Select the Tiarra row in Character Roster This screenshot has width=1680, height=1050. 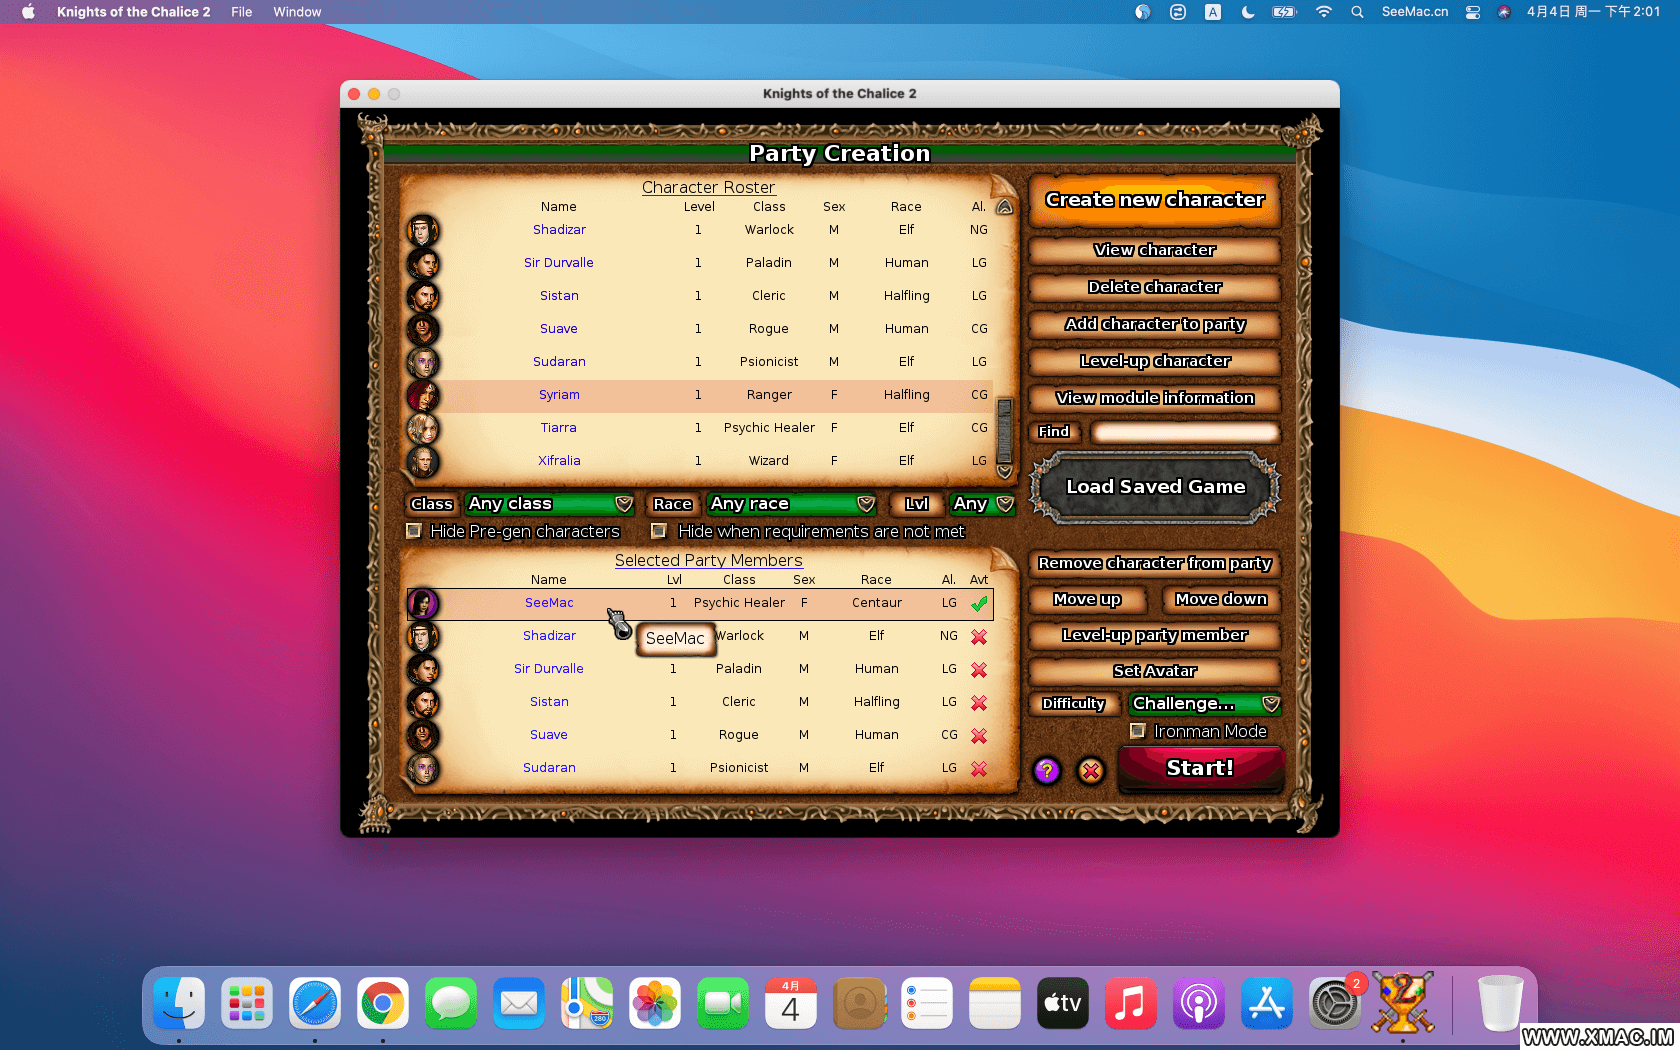[x=699, y=428]
